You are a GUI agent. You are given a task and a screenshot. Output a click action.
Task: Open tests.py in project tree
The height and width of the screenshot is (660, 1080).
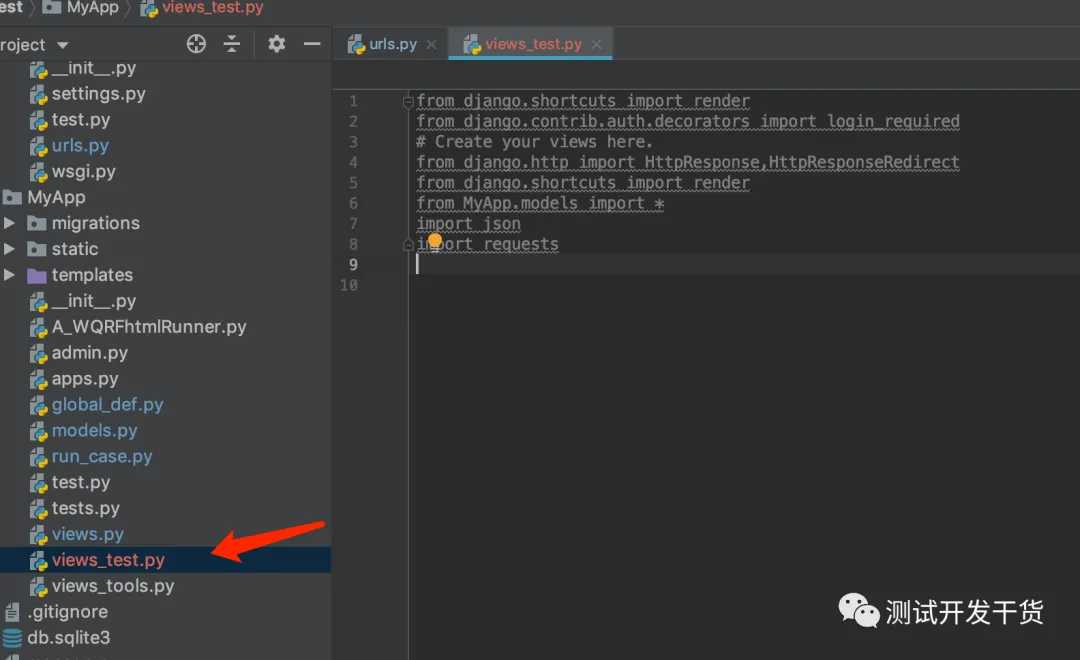click(85, 508)
